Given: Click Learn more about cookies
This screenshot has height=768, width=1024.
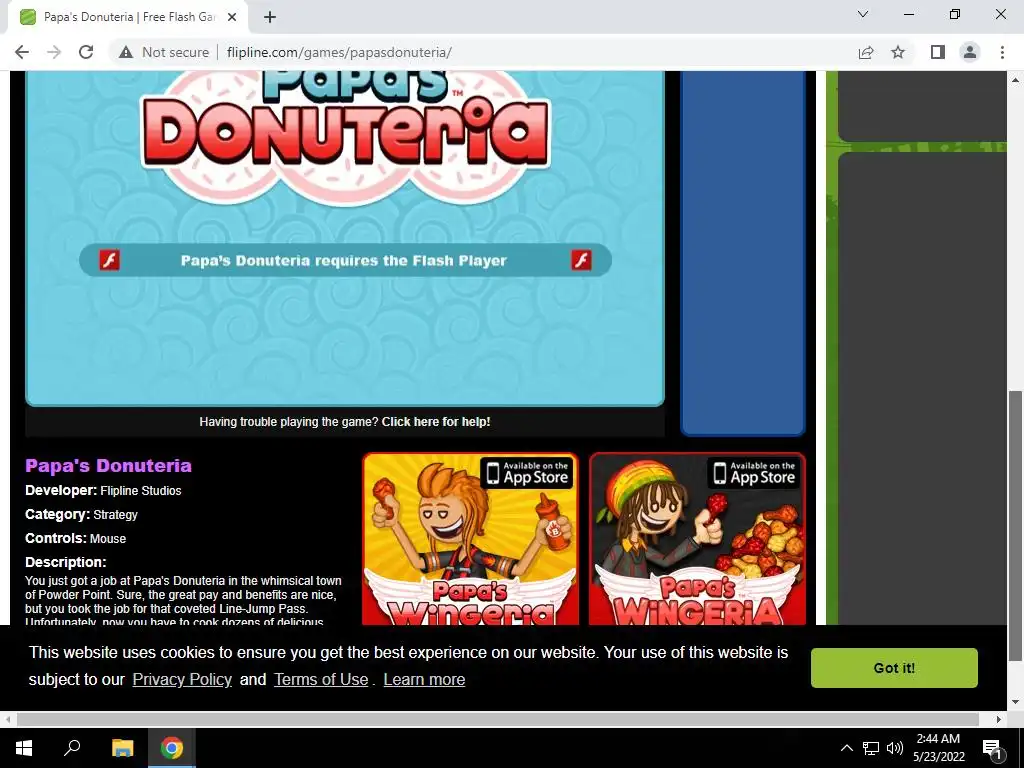Looking at the screenshot, I should click(424, 679).
